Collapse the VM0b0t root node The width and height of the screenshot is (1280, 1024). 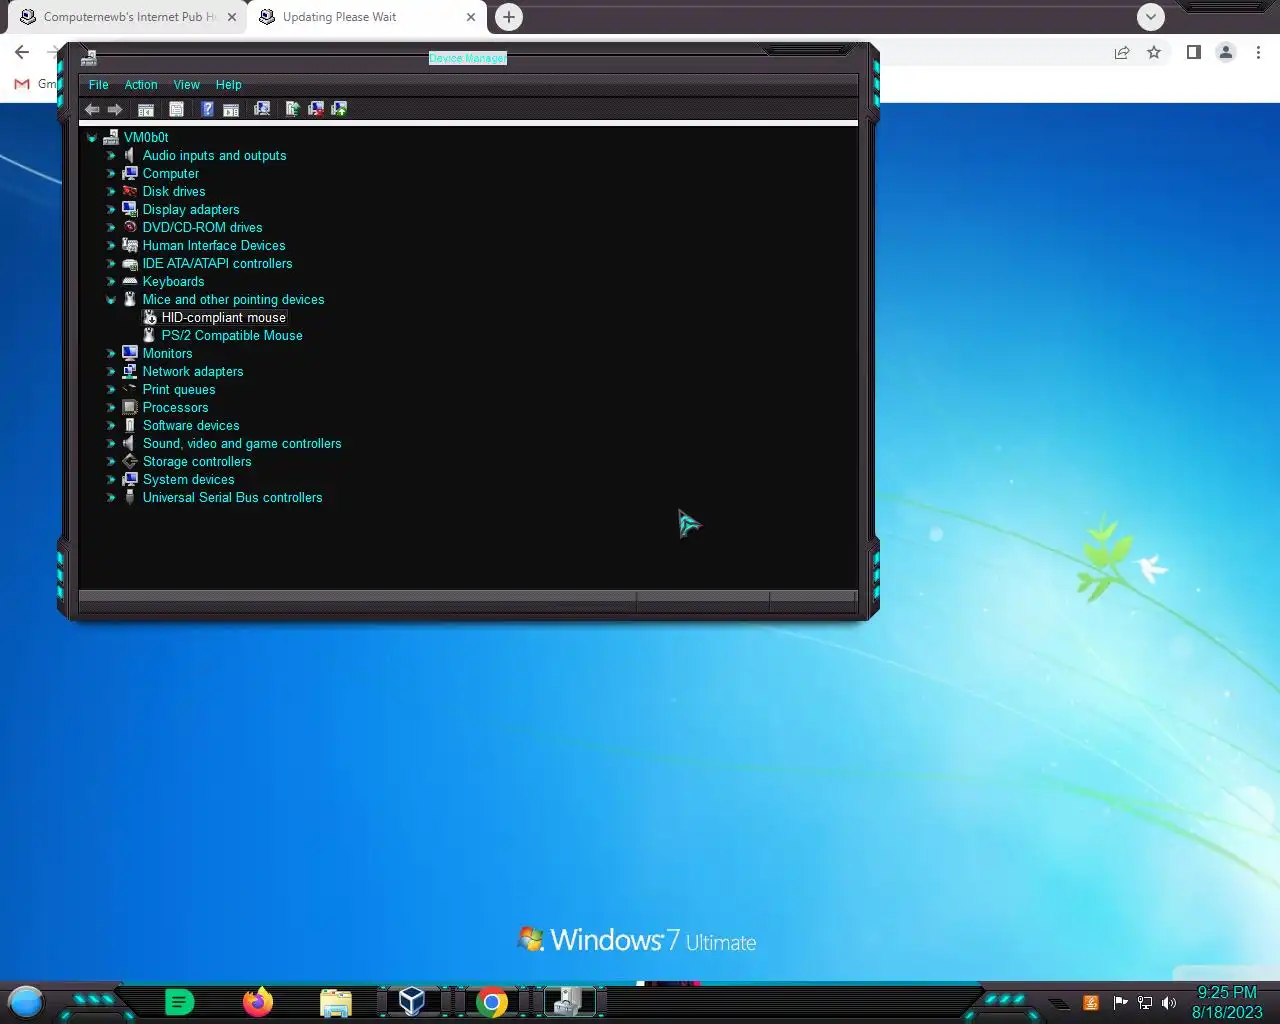92,138
